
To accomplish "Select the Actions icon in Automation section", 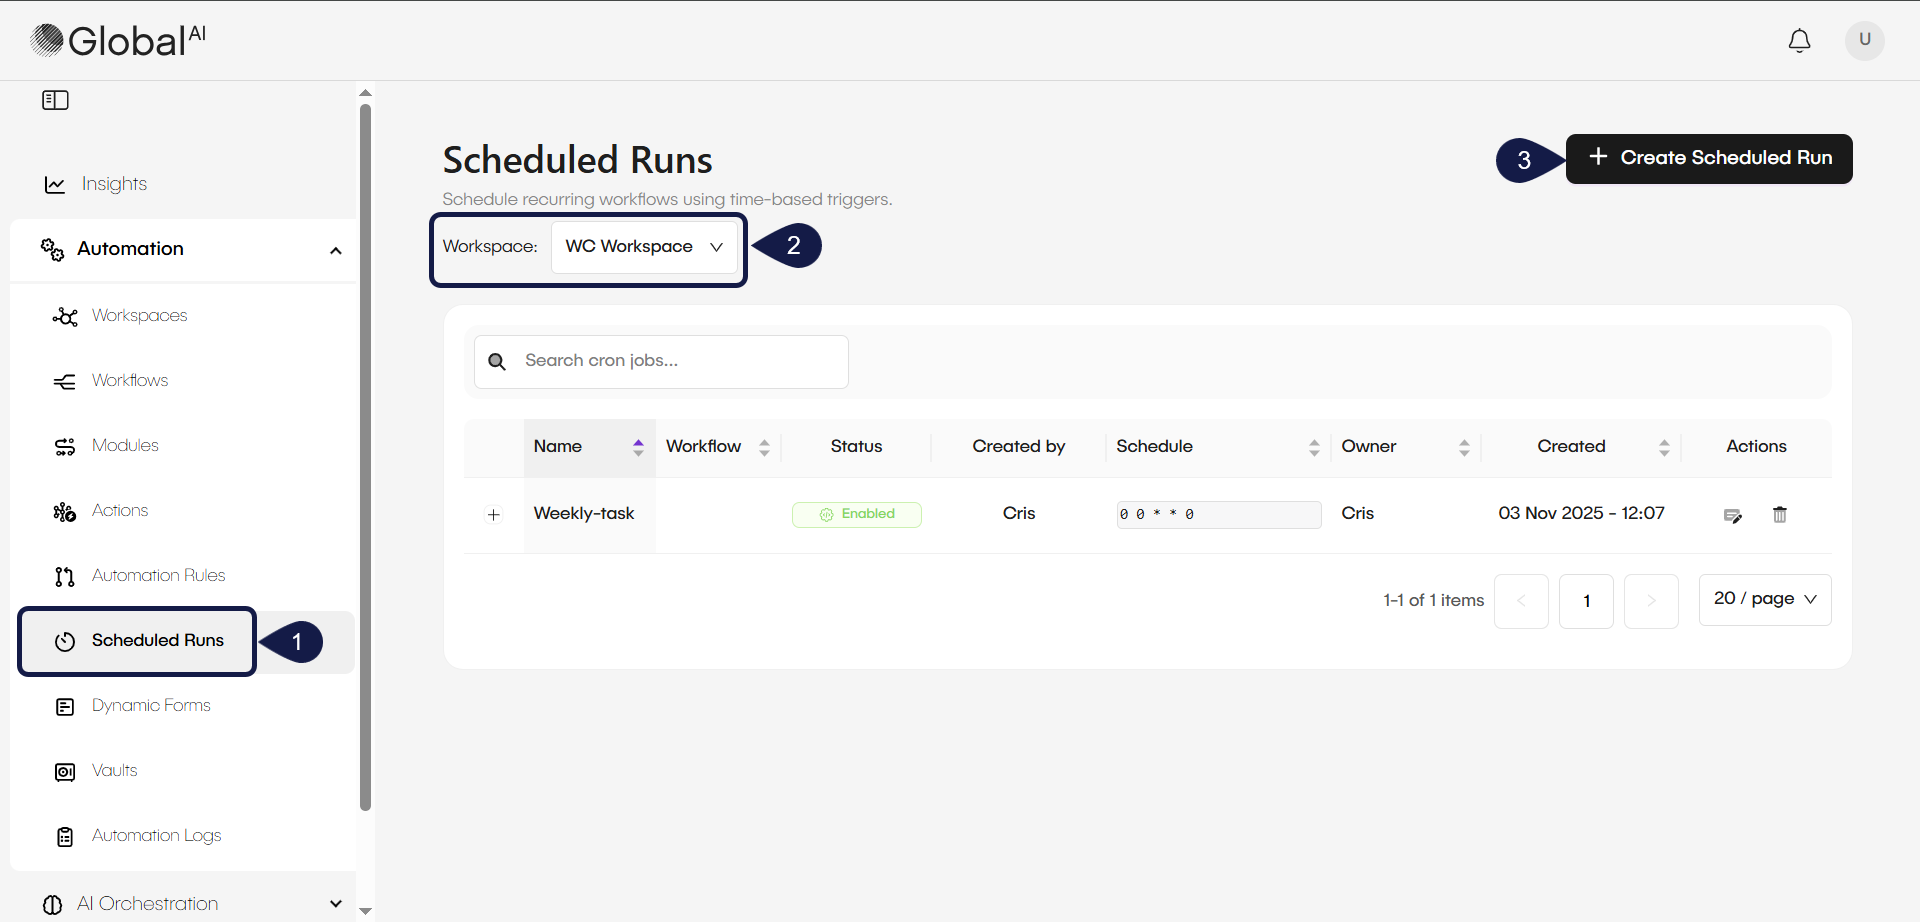I will pos(64,510).
